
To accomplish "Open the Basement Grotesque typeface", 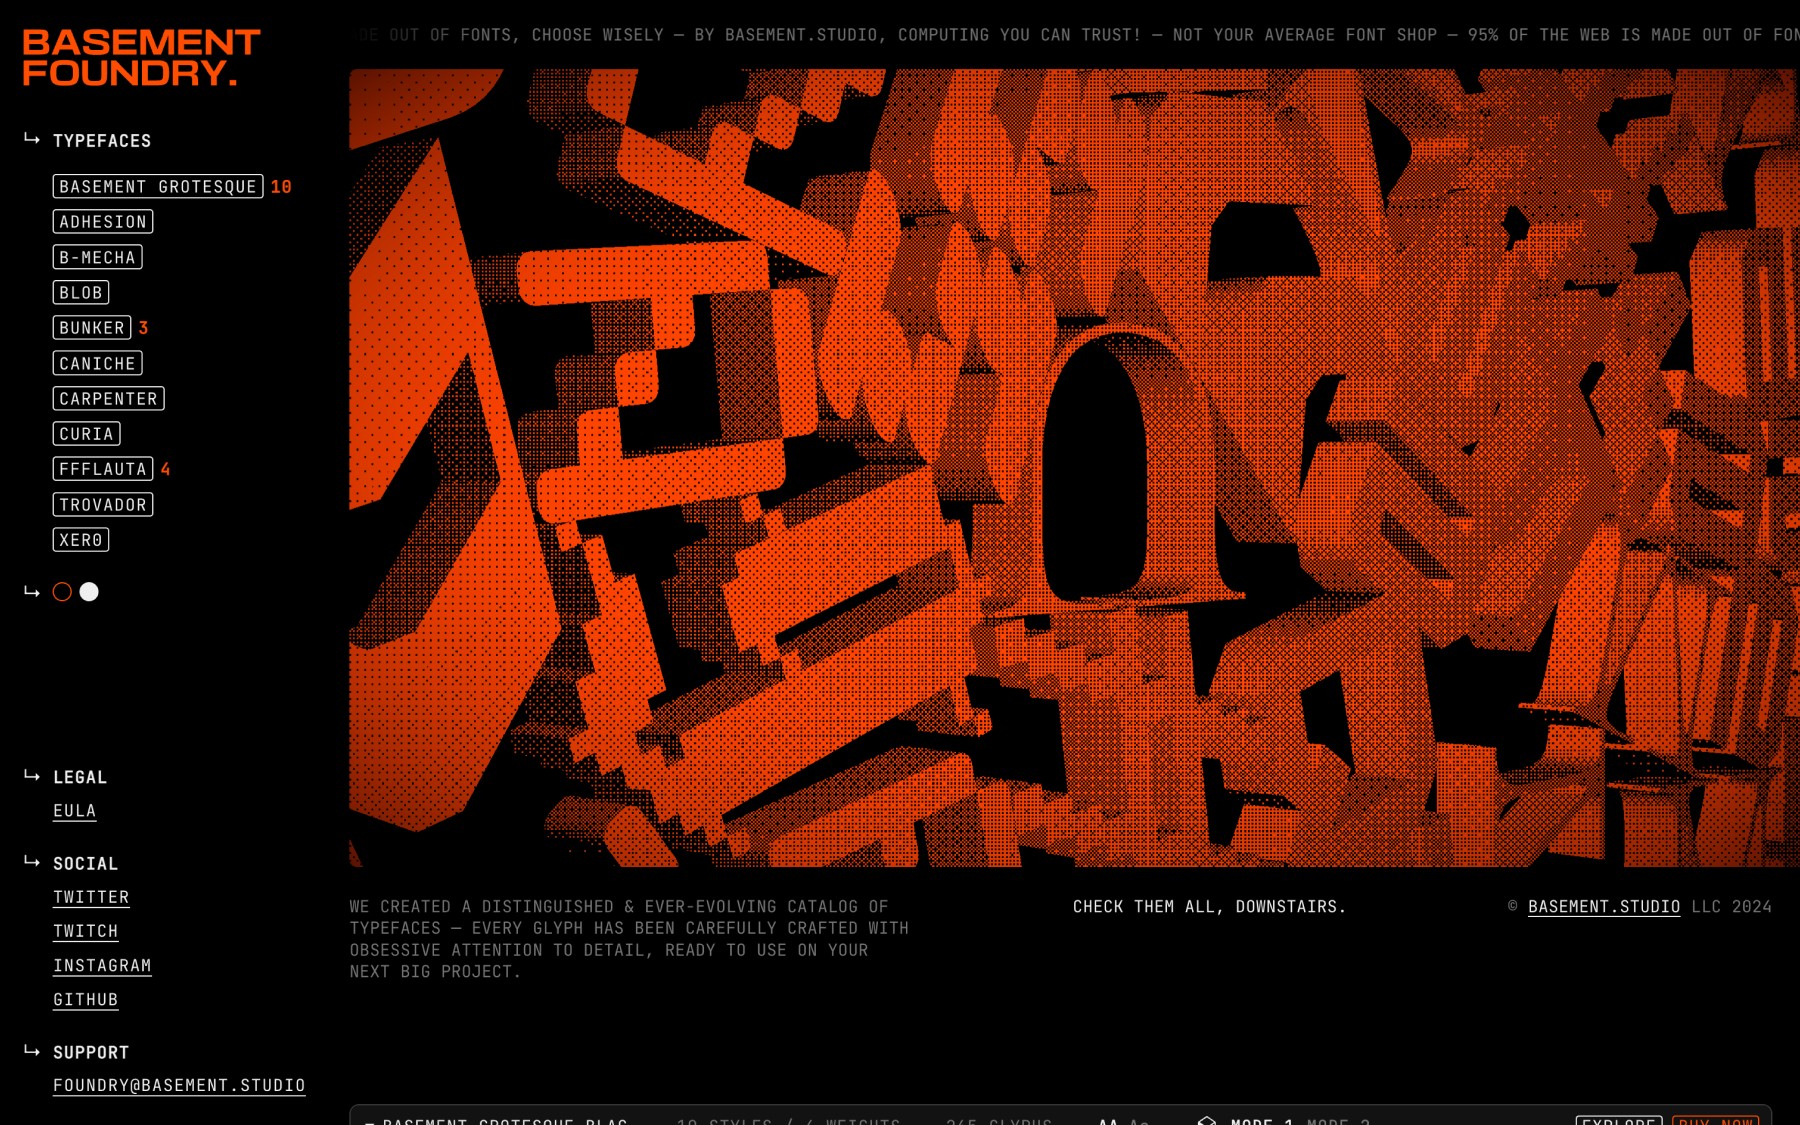I will click(158, 187).
